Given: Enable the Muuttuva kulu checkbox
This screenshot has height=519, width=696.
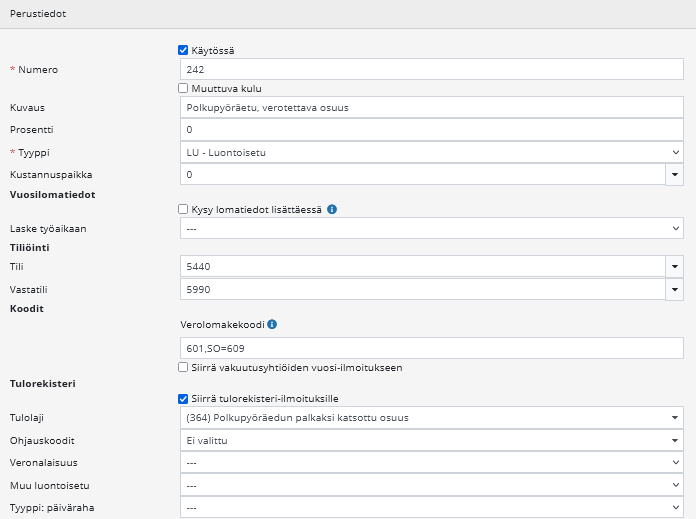Looking at the screenshot, I should point(183,88).
